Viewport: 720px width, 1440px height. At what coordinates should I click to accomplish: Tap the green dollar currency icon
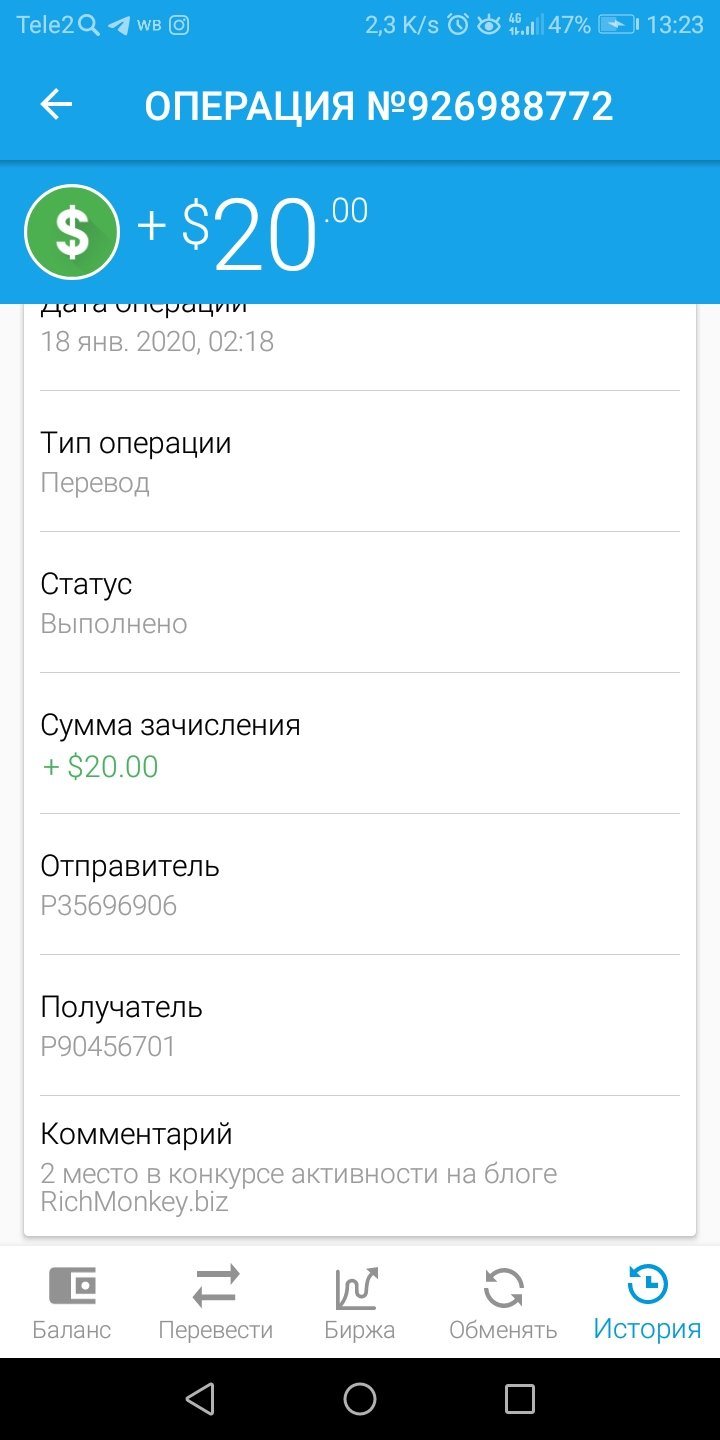[72, 232]
